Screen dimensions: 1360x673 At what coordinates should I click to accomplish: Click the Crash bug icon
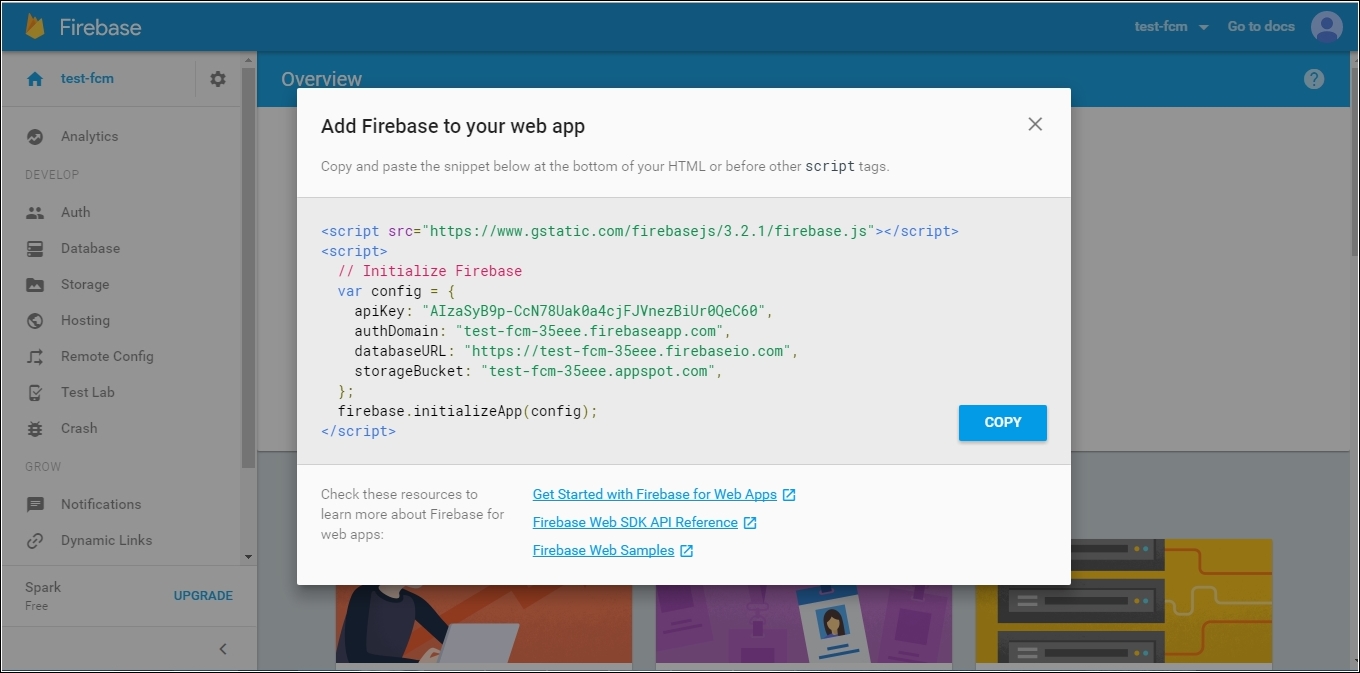pos(35,429)
